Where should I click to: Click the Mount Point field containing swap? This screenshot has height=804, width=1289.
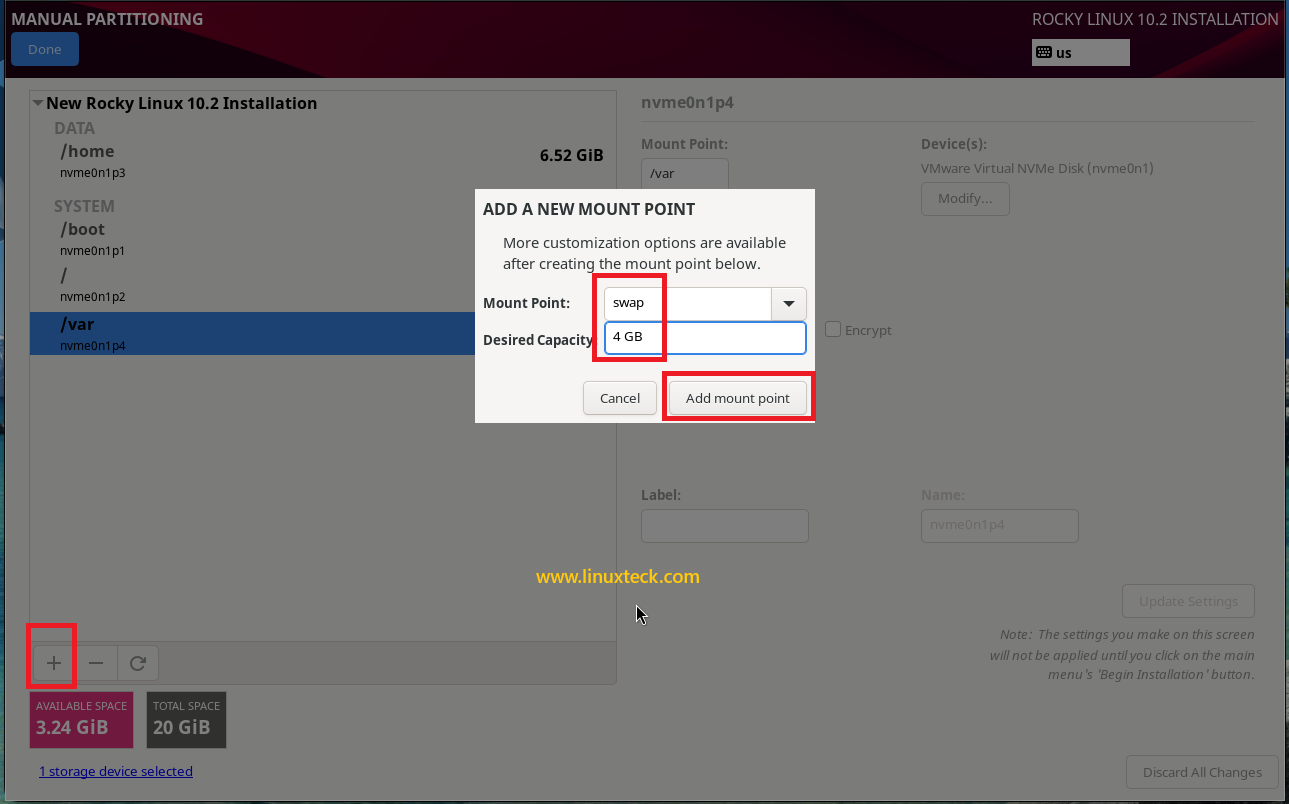click(x=688, y=303)
